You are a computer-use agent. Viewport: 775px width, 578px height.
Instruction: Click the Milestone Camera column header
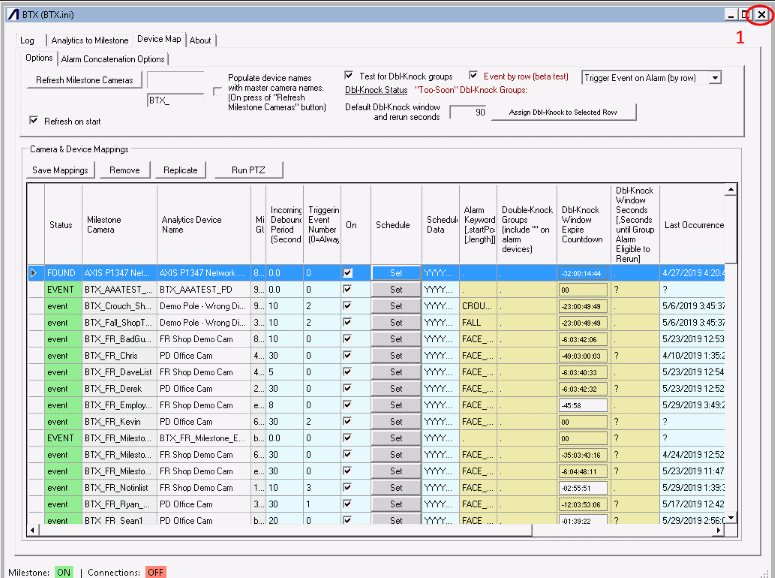coord(120,224)
